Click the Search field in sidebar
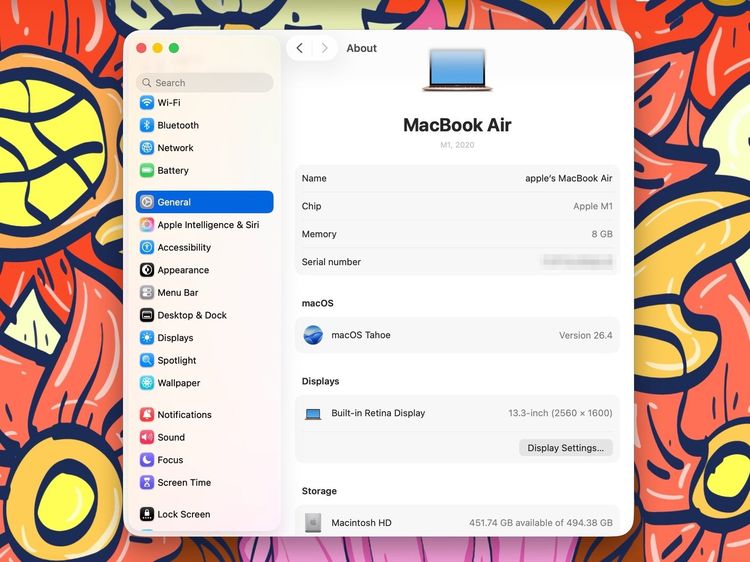This screenshot has height=562, width=750. click(x=205, y=83)
